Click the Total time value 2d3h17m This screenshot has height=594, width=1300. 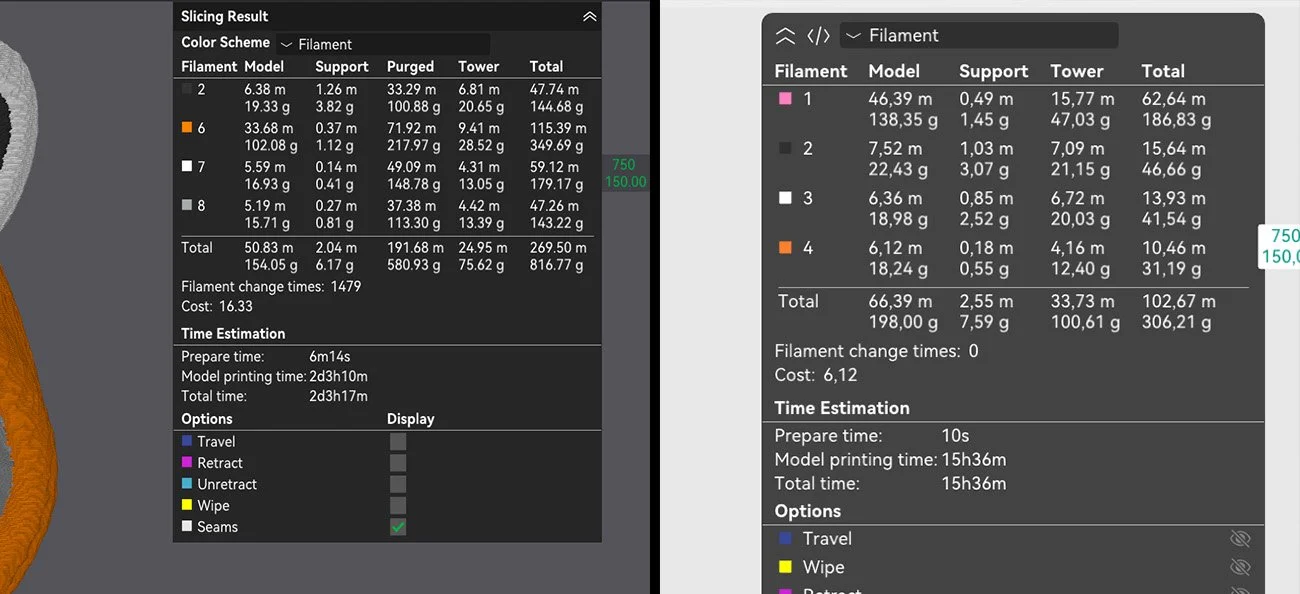pos(339,397)
